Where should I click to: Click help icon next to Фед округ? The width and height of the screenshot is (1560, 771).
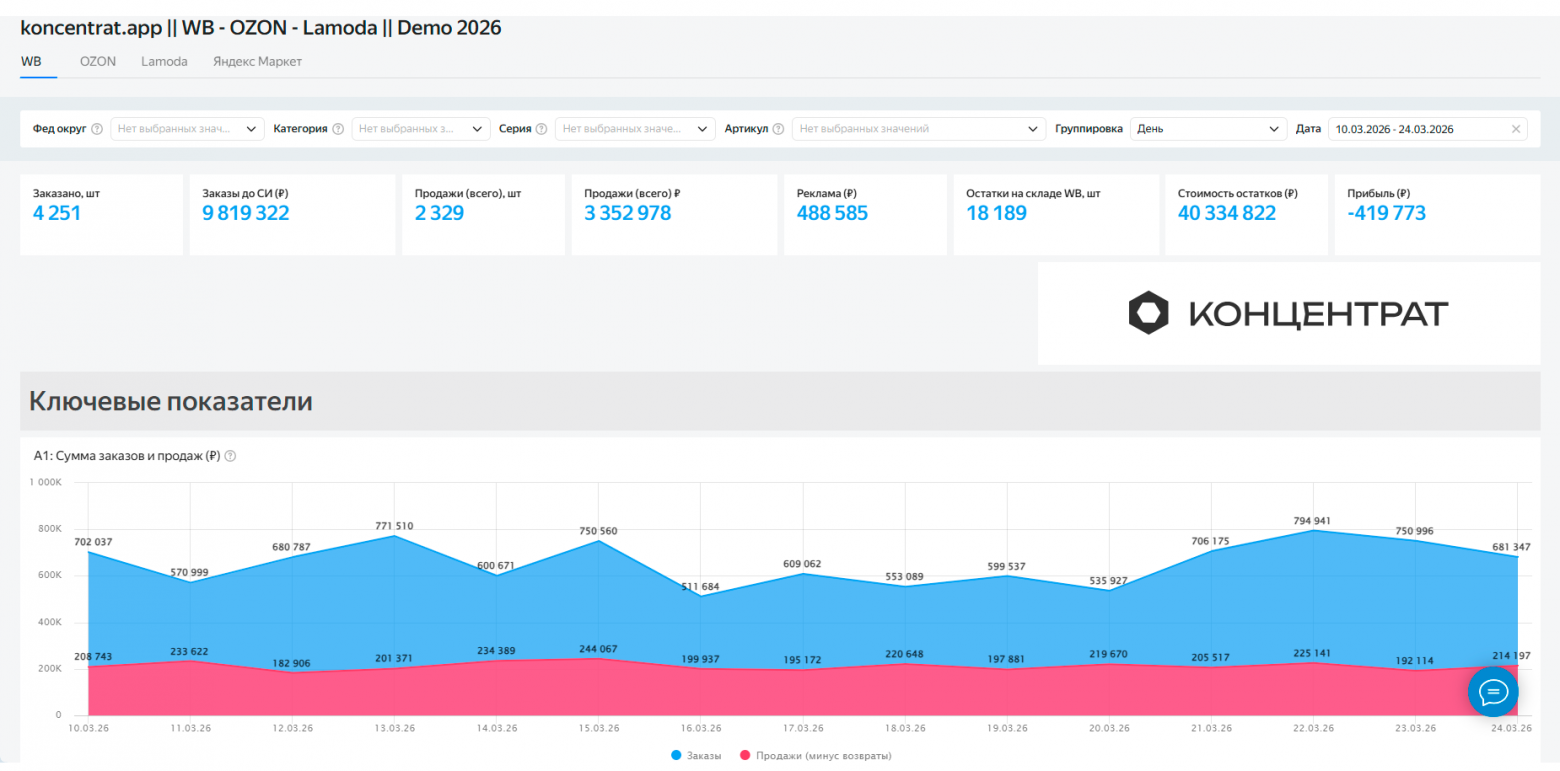pos(97,129)
